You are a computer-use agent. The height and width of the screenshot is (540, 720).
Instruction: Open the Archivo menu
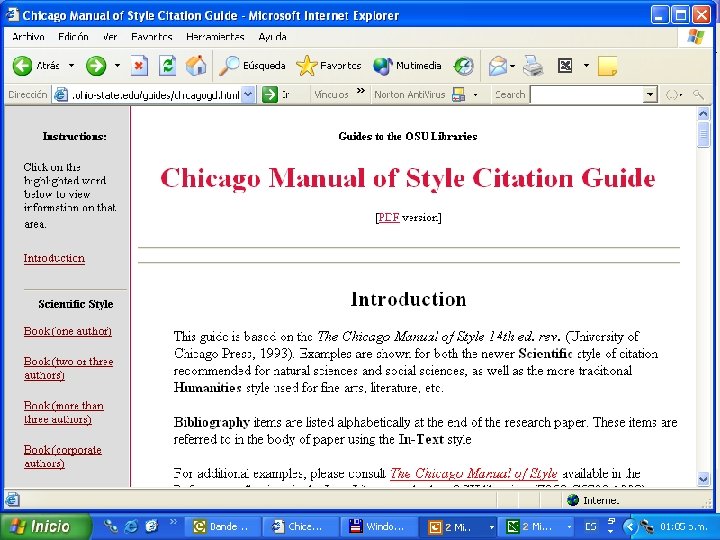[28, 37]
